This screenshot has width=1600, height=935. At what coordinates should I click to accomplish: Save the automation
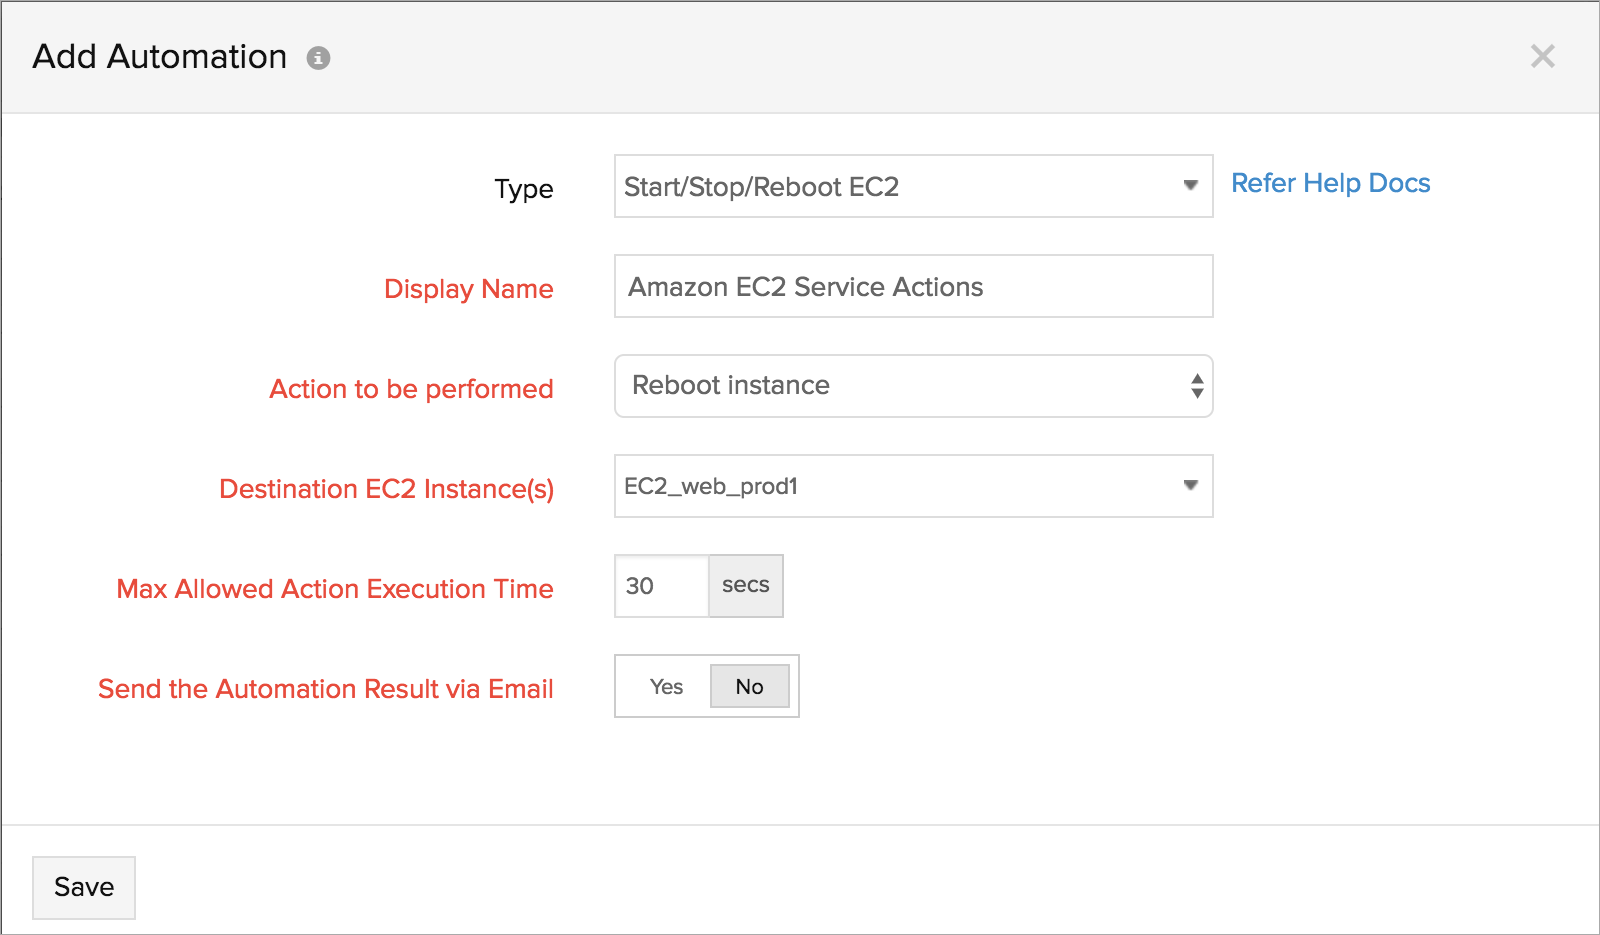click(84, 887)
